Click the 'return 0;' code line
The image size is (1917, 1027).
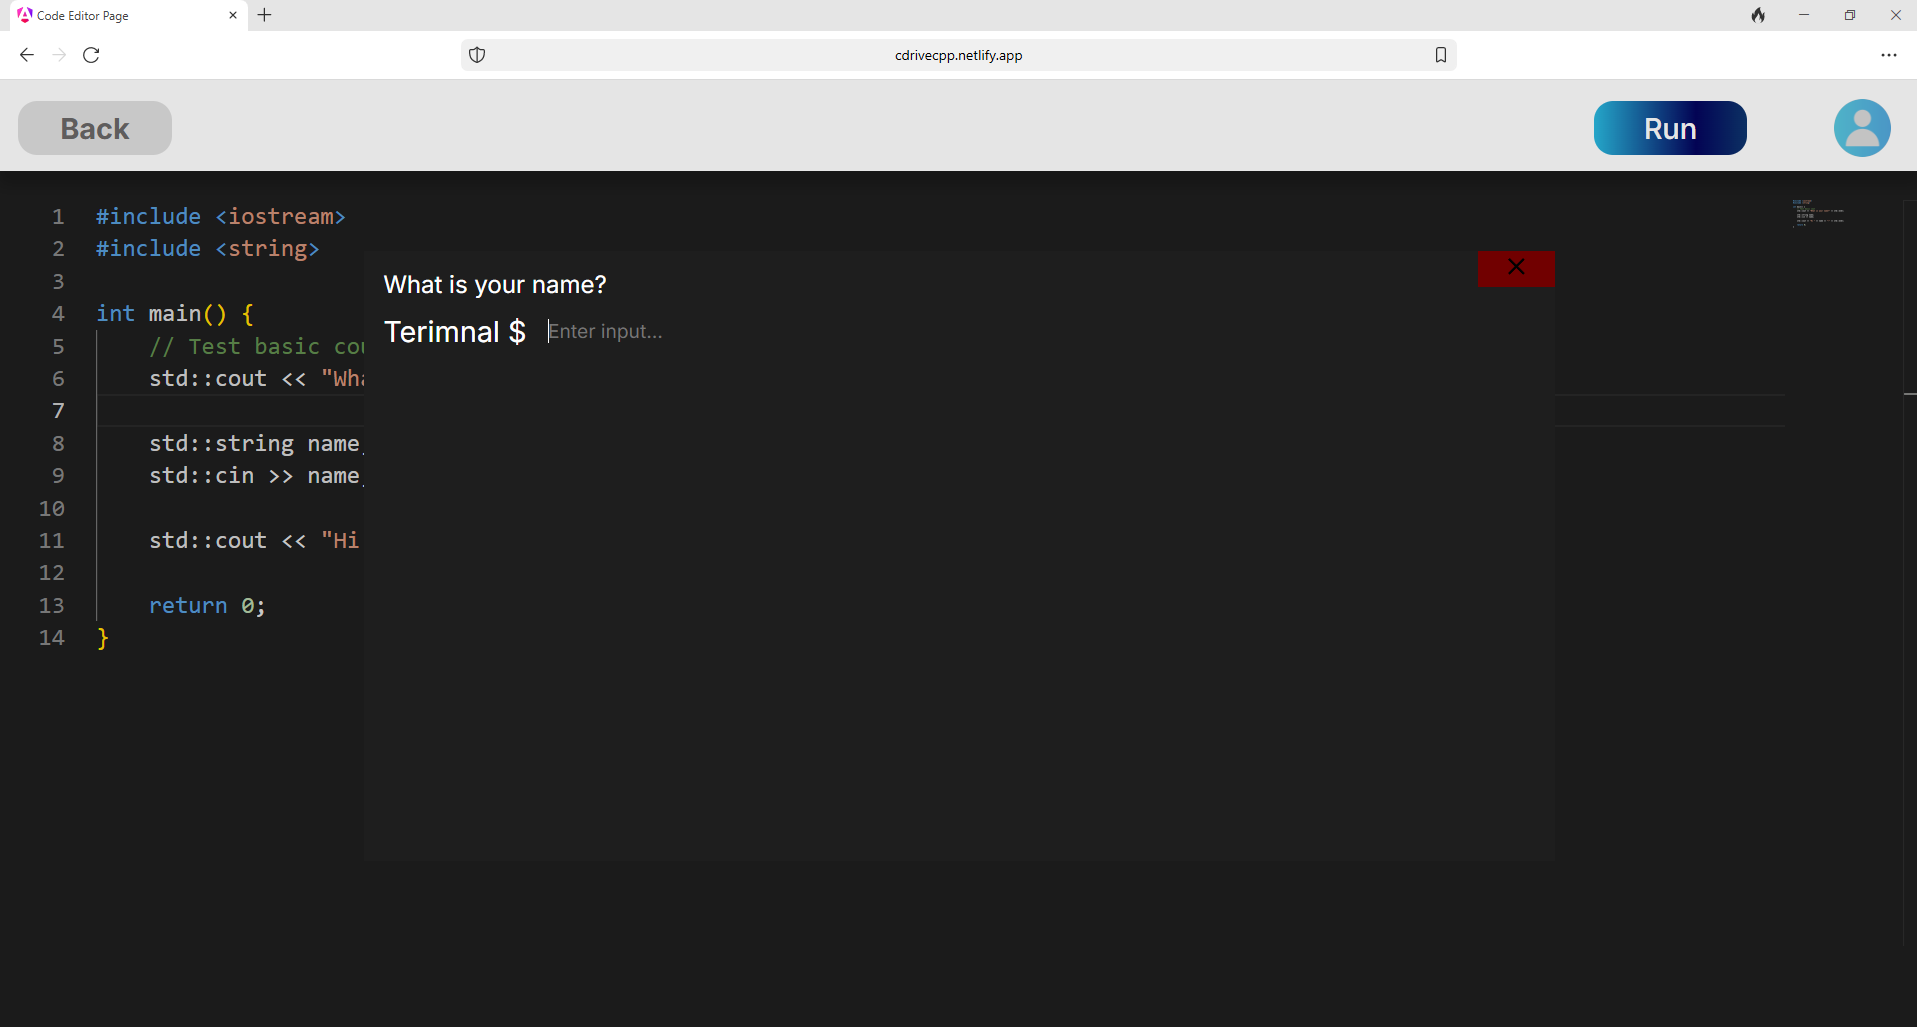pyautogui.click(x=207, y=605)
